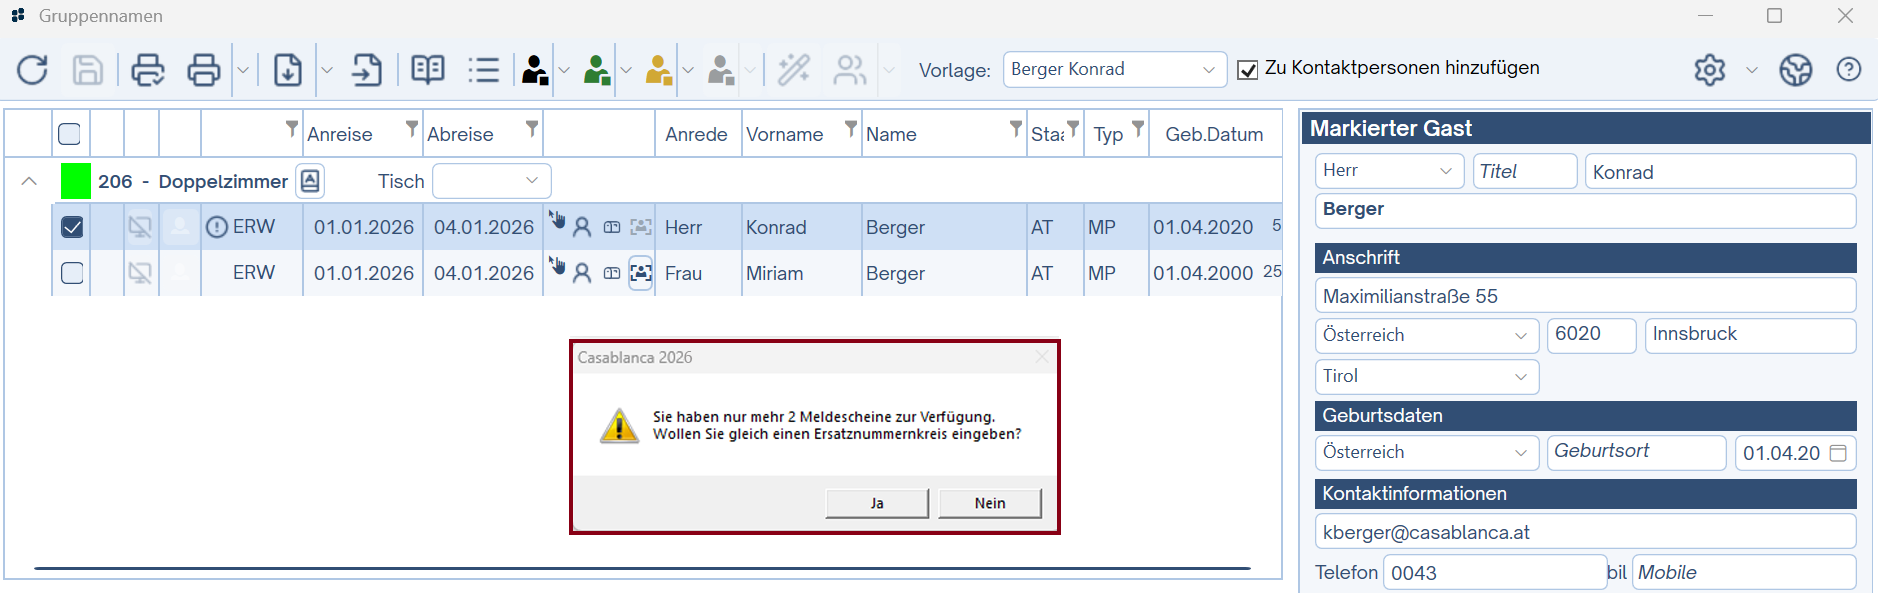Open the plain printer's dropdown arrow

(243, 70)
